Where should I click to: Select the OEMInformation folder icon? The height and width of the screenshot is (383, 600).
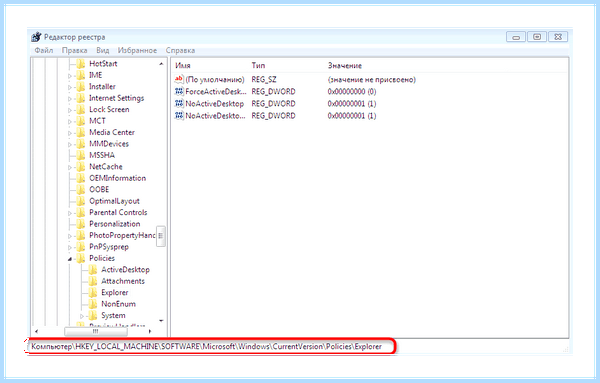click(x=81, y=178)
